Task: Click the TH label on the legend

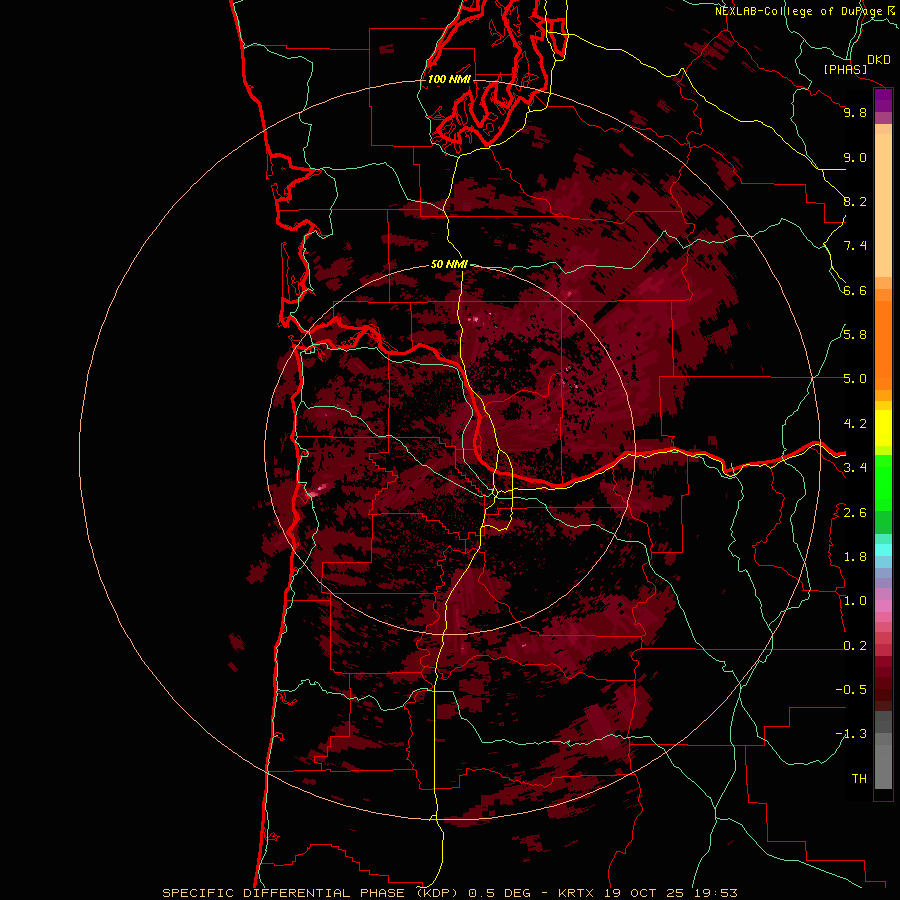Action: [859, 779]
